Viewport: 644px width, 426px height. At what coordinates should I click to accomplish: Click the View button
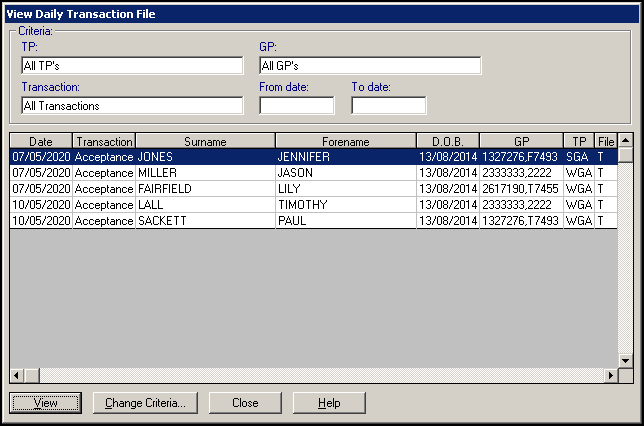45,403
